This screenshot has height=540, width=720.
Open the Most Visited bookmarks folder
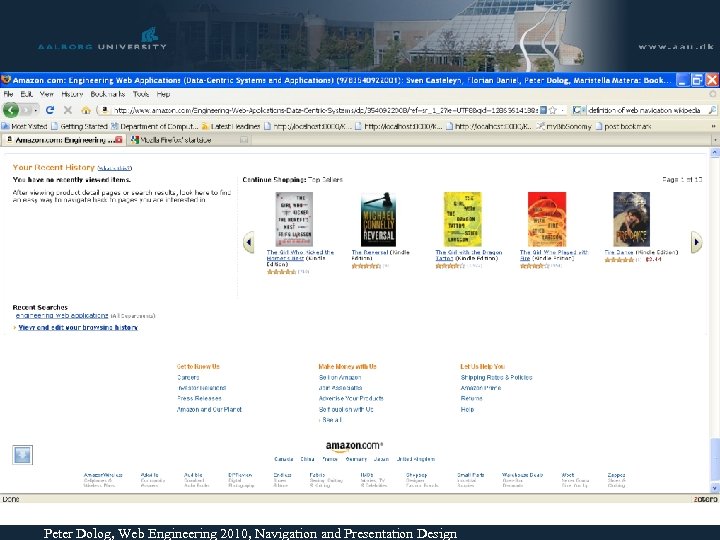point(25,126)
